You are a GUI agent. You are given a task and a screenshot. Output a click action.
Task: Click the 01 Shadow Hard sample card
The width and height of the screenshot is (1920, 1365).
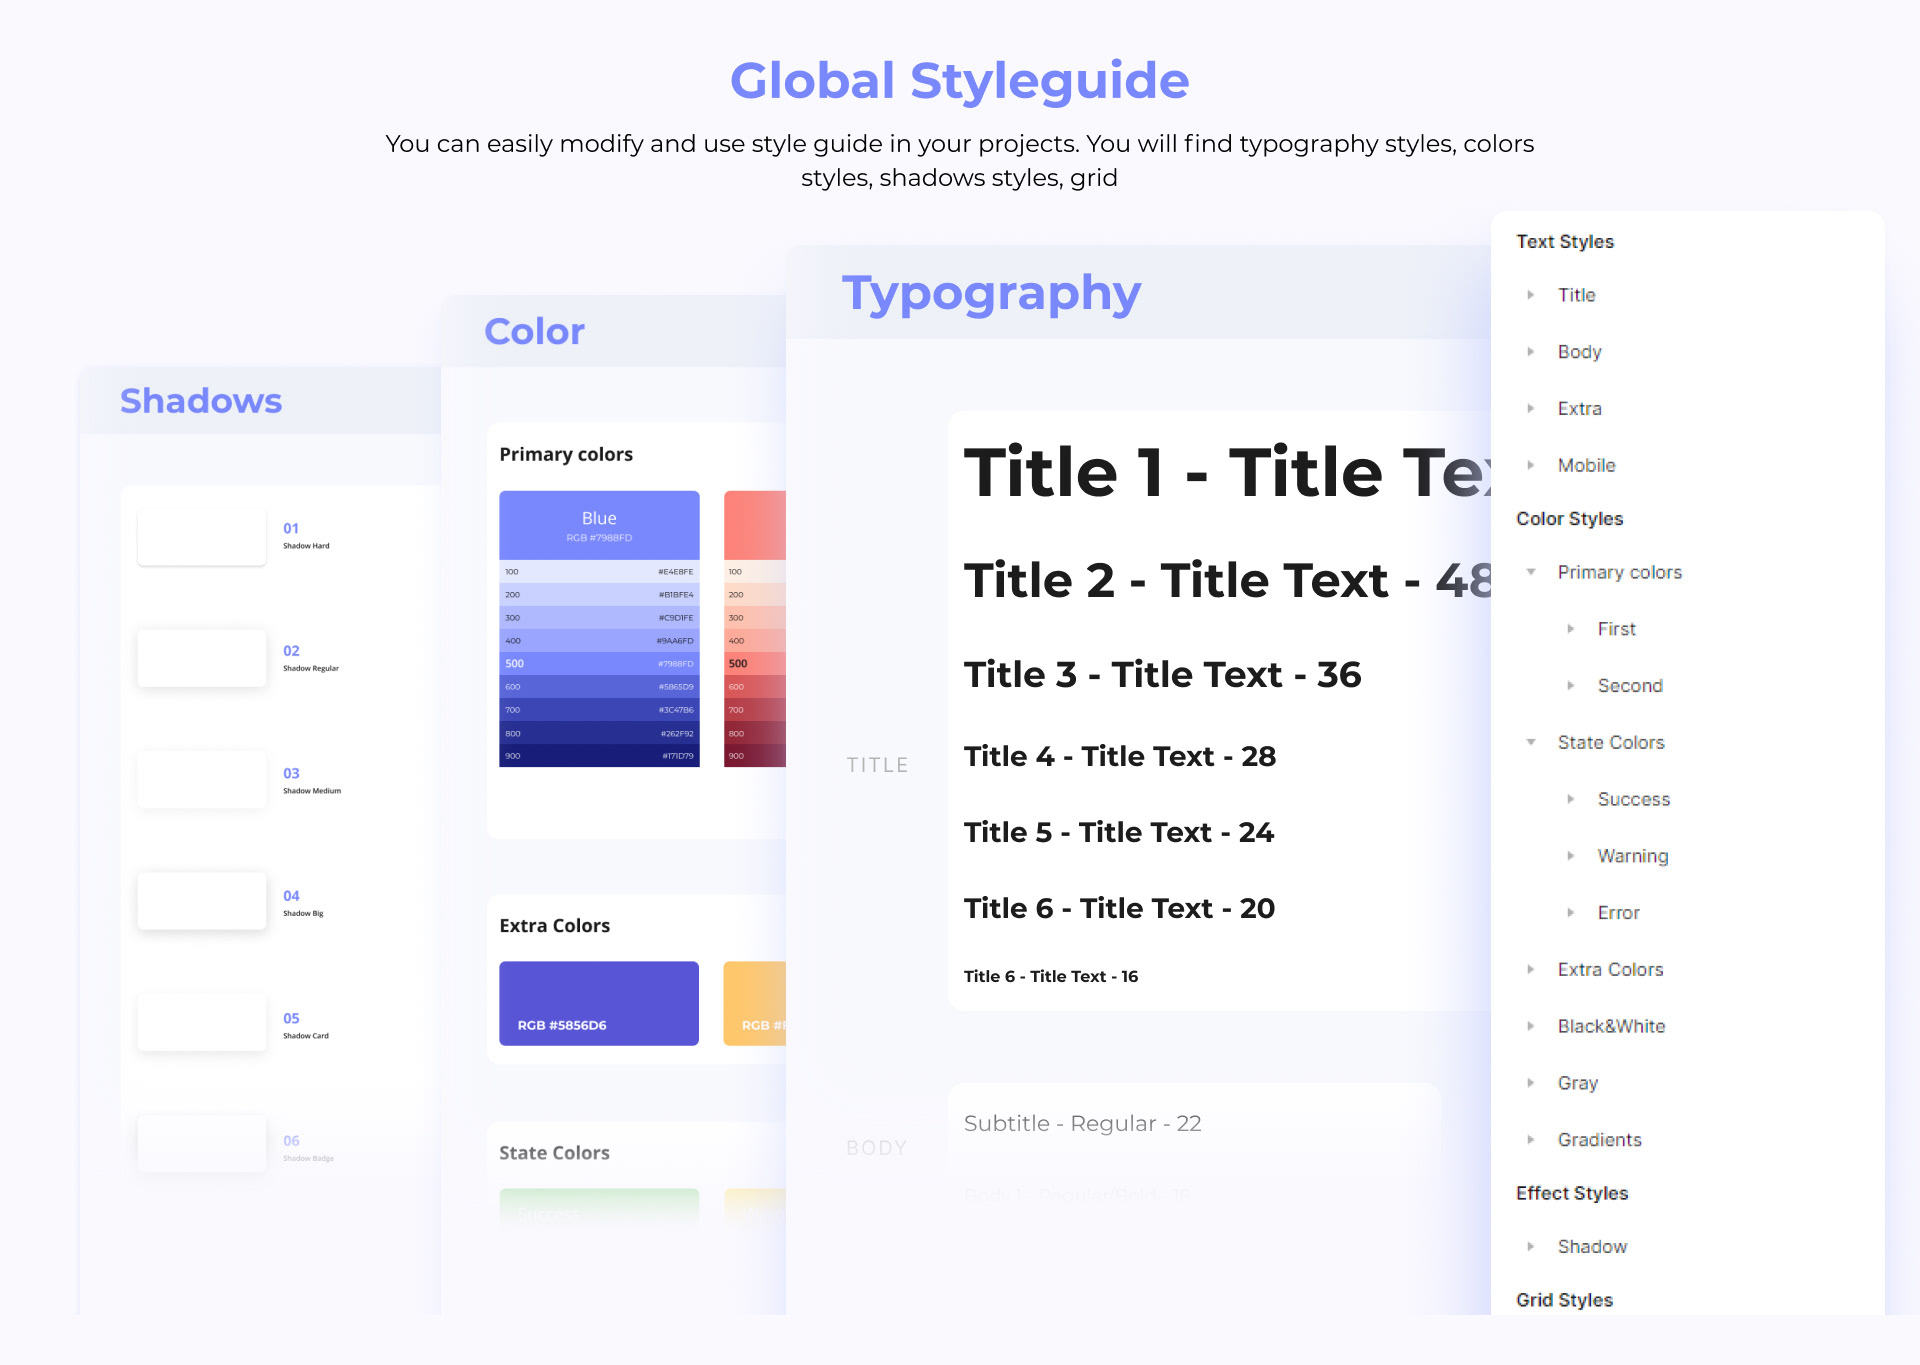click(x=202, y=537)
